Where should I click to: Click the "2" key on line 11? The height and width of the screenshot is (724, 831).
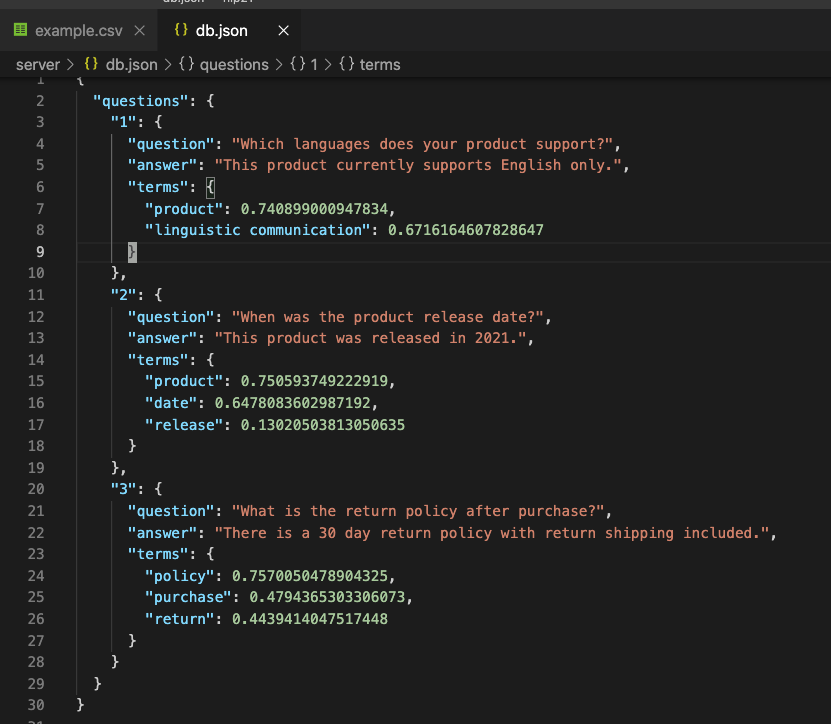(x=123, y=295)
